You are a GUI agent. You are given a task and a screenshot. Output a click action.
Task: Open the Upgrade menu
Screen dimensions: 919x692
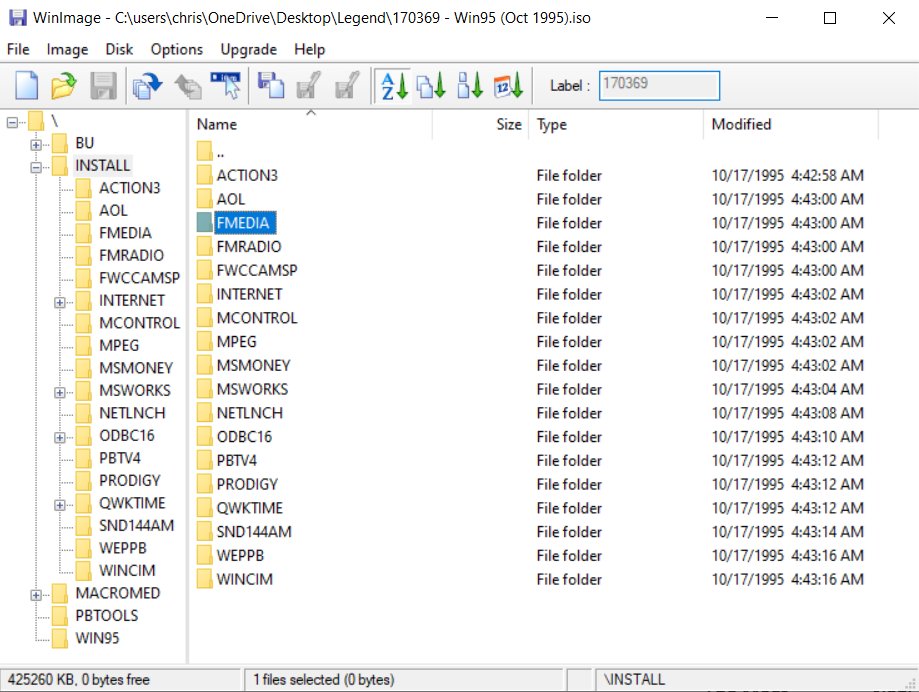coord(249,49)
